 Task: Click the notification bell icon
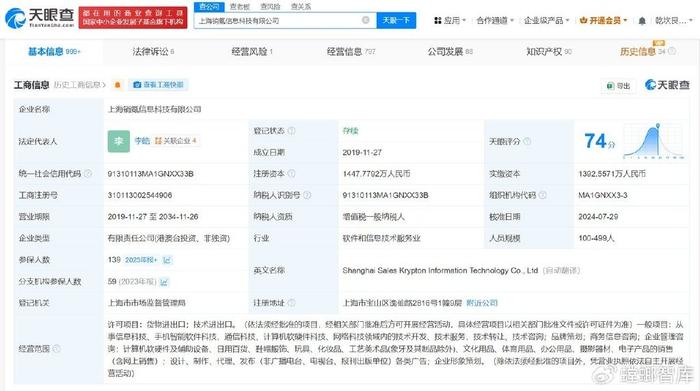[642, 21]
